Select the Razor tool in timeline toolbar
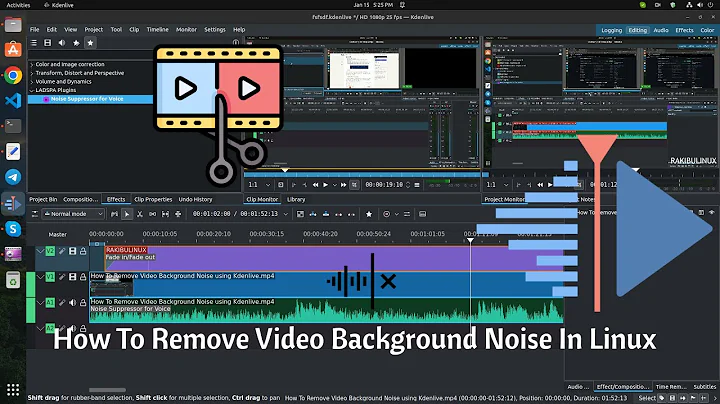The height and width of the screenshot is (404, 720). coord(140,214)
